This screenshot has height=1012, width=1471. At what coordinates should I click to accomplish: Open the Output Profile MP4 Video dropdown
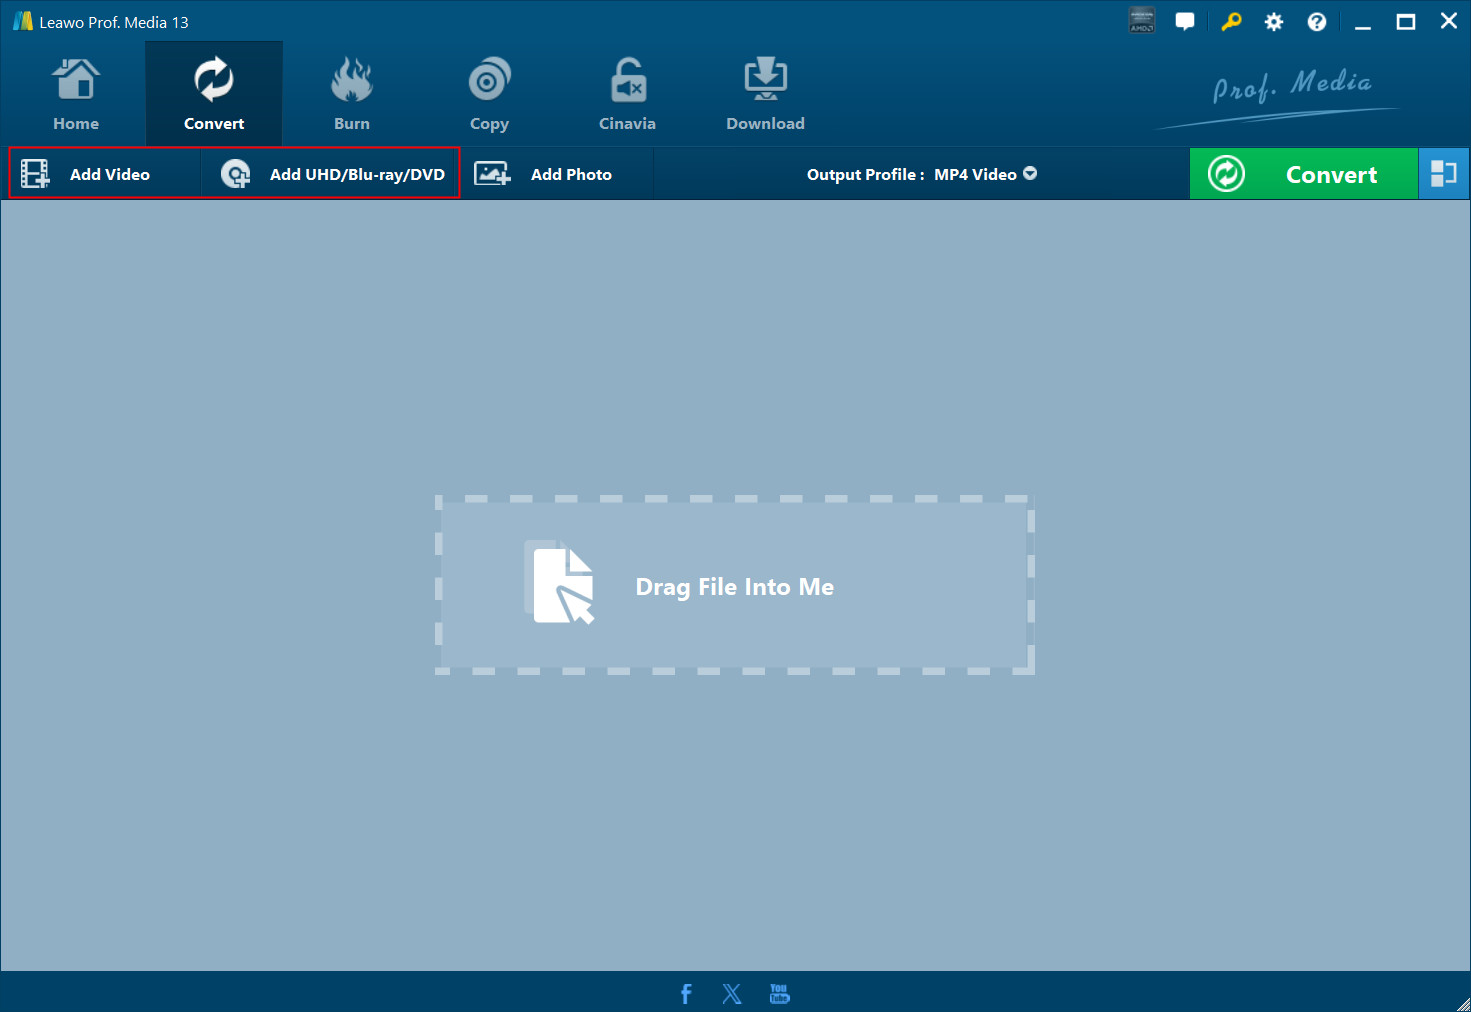(921, 174)
